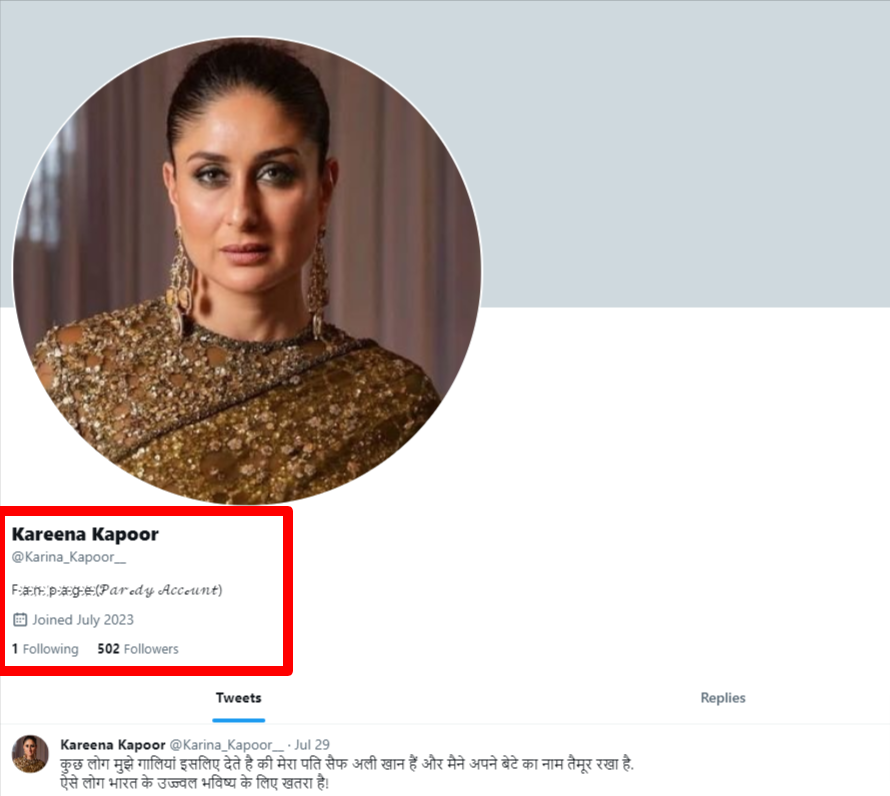Click the @Karina_Kapoor__ handle in the tweet
This screenshot has width=890, height=796.
(226, 745)
